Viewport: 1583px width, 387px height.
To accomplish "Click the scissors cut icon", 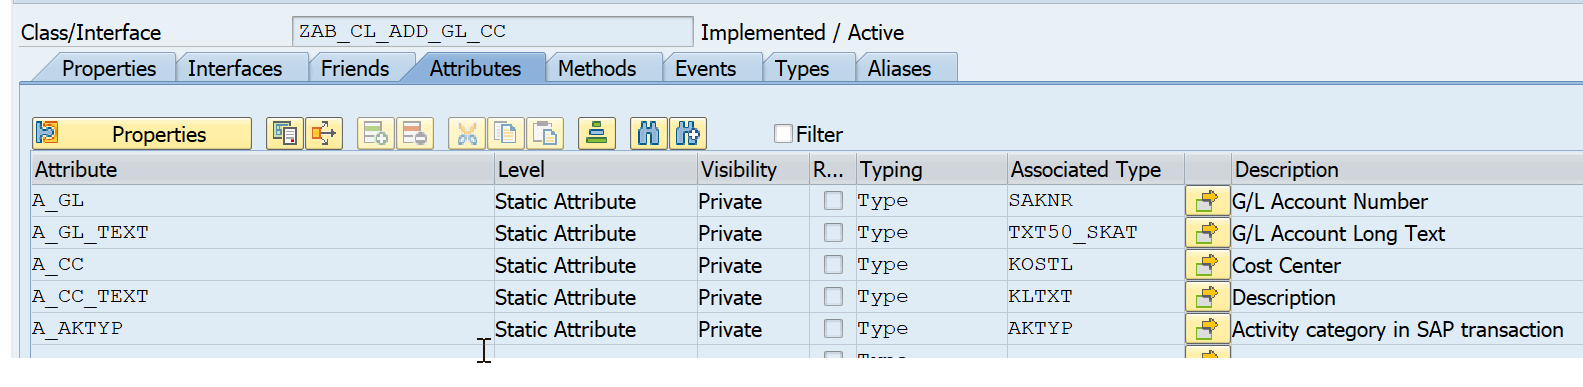I will 467,134.
